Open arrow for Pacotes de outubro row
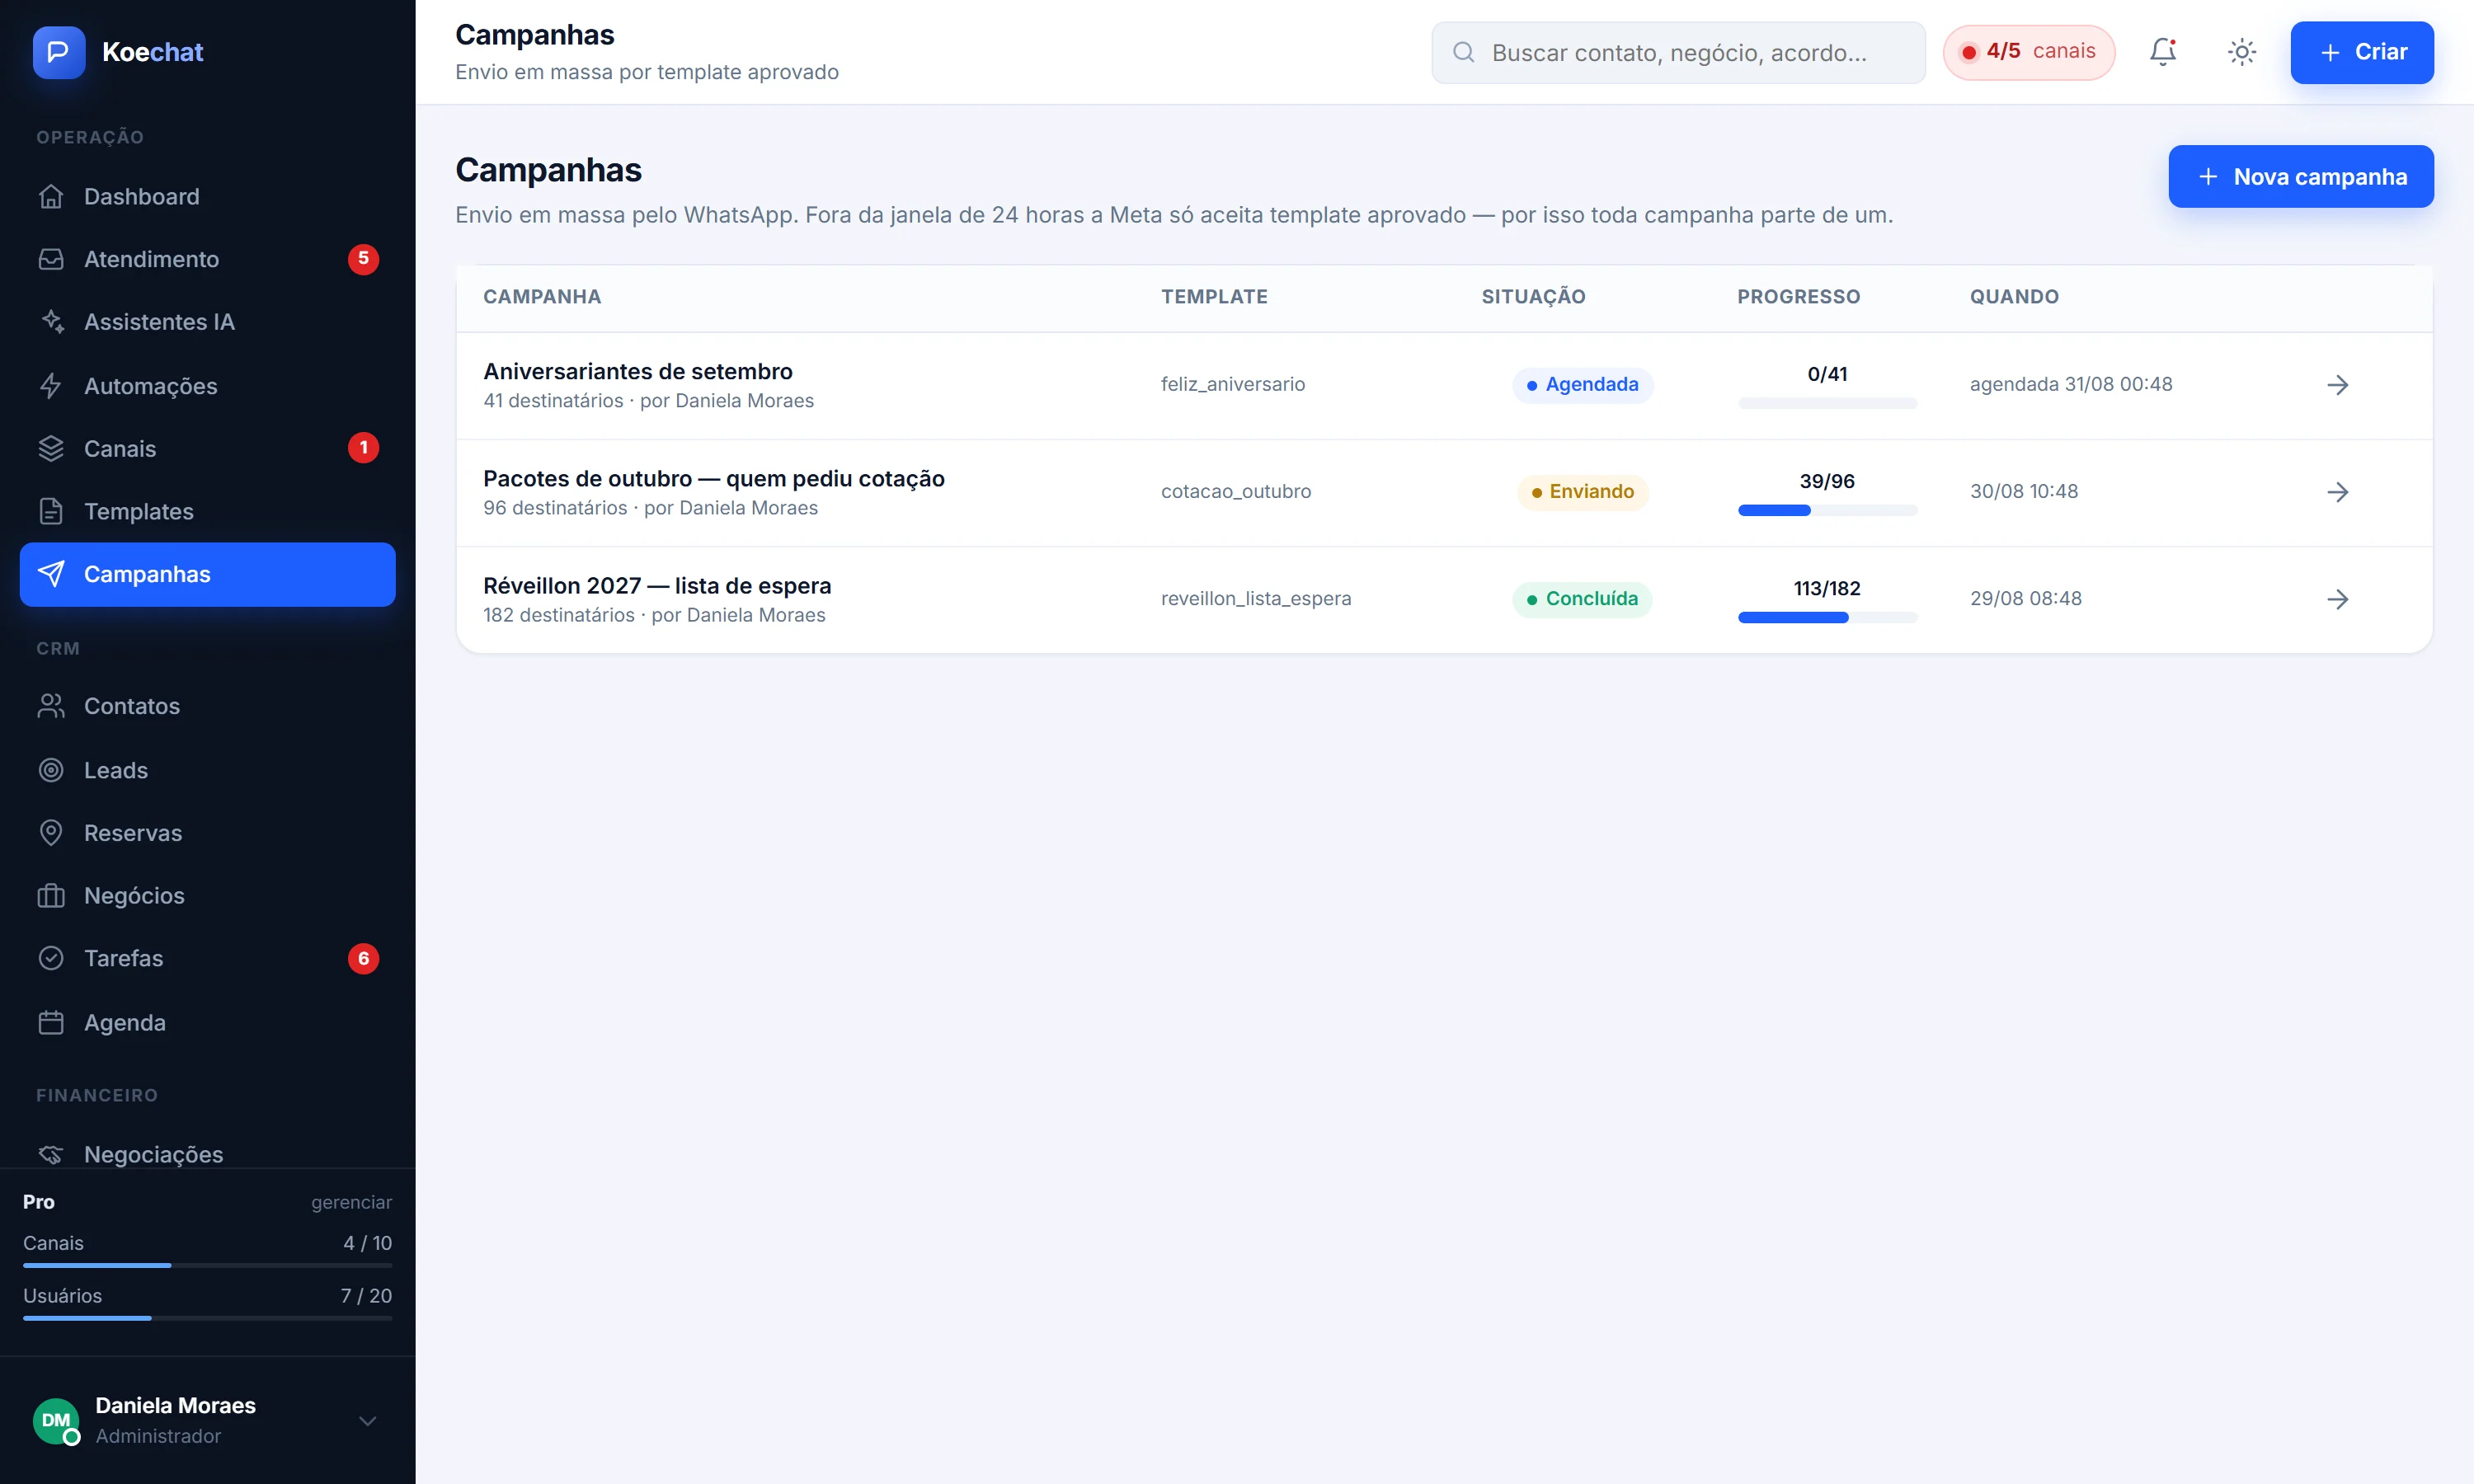 2337,492
